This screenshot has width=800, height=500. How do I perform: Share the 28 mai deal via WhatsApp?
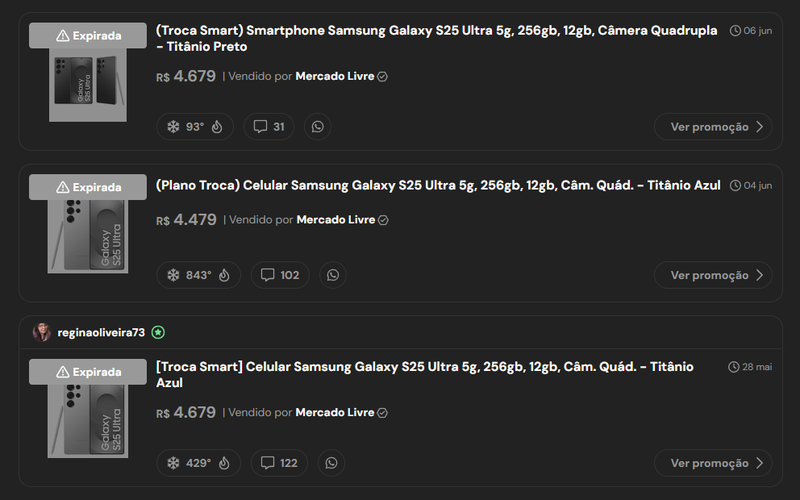pos(331,463)
